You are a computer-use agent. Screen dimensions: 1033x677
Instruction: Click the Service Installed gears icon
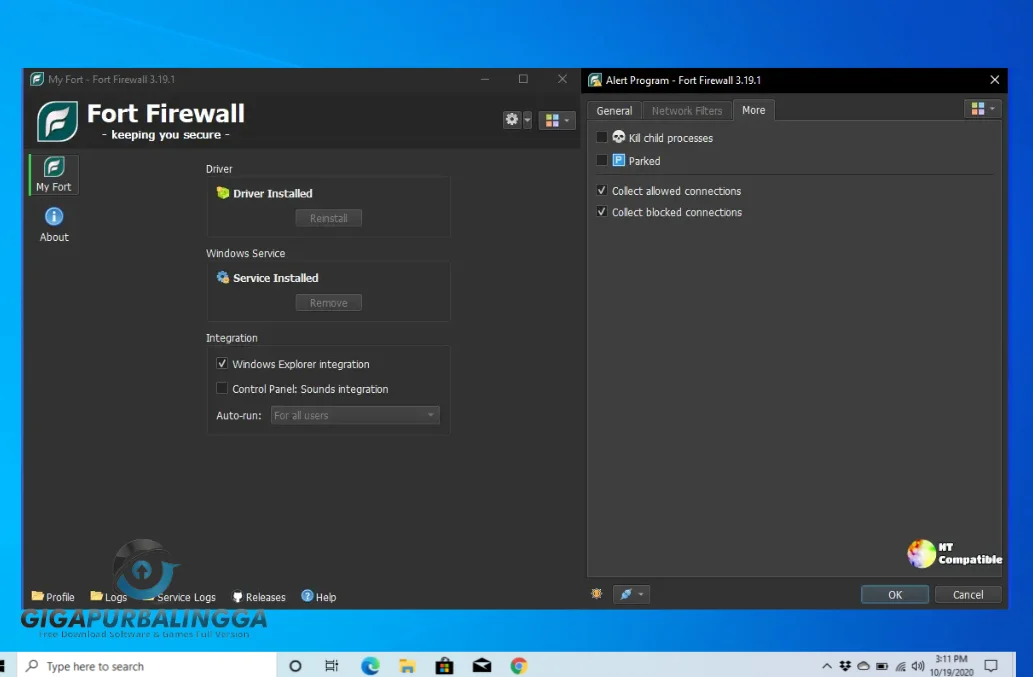223,277
